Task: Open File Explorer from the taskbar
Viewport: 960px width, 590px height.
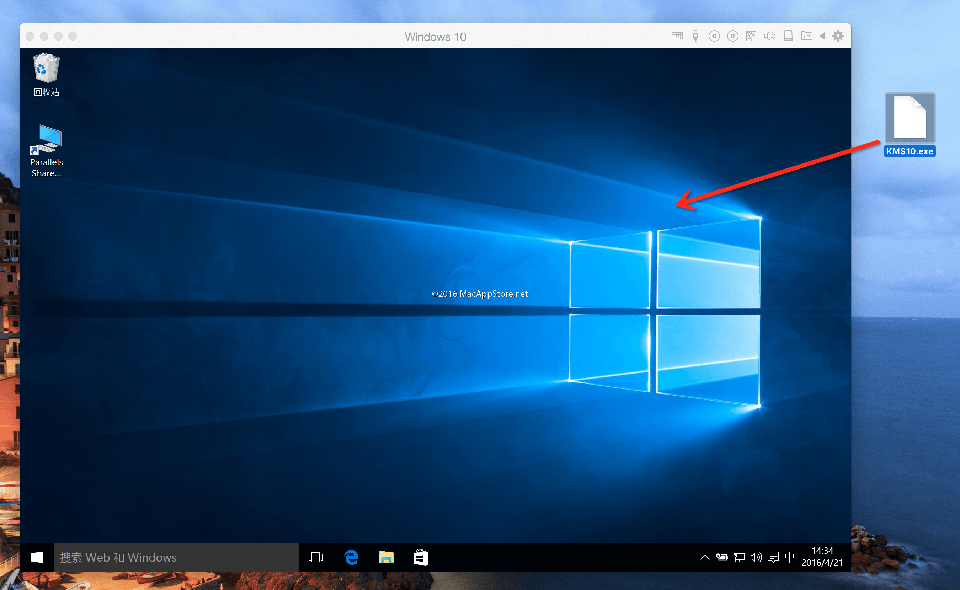Action: coord(386,557)
